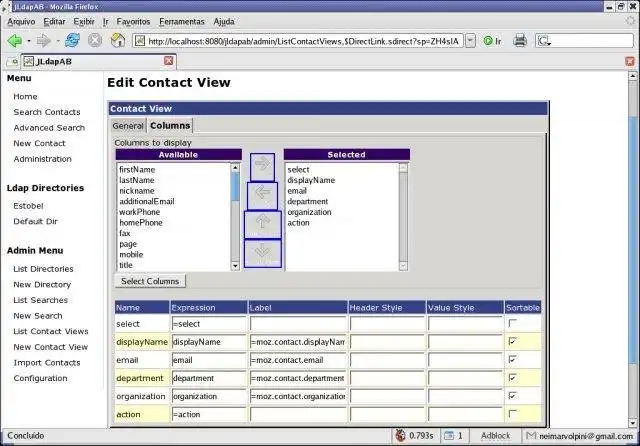Toggle Sortable checkbox for action row

tap(512, 413)
